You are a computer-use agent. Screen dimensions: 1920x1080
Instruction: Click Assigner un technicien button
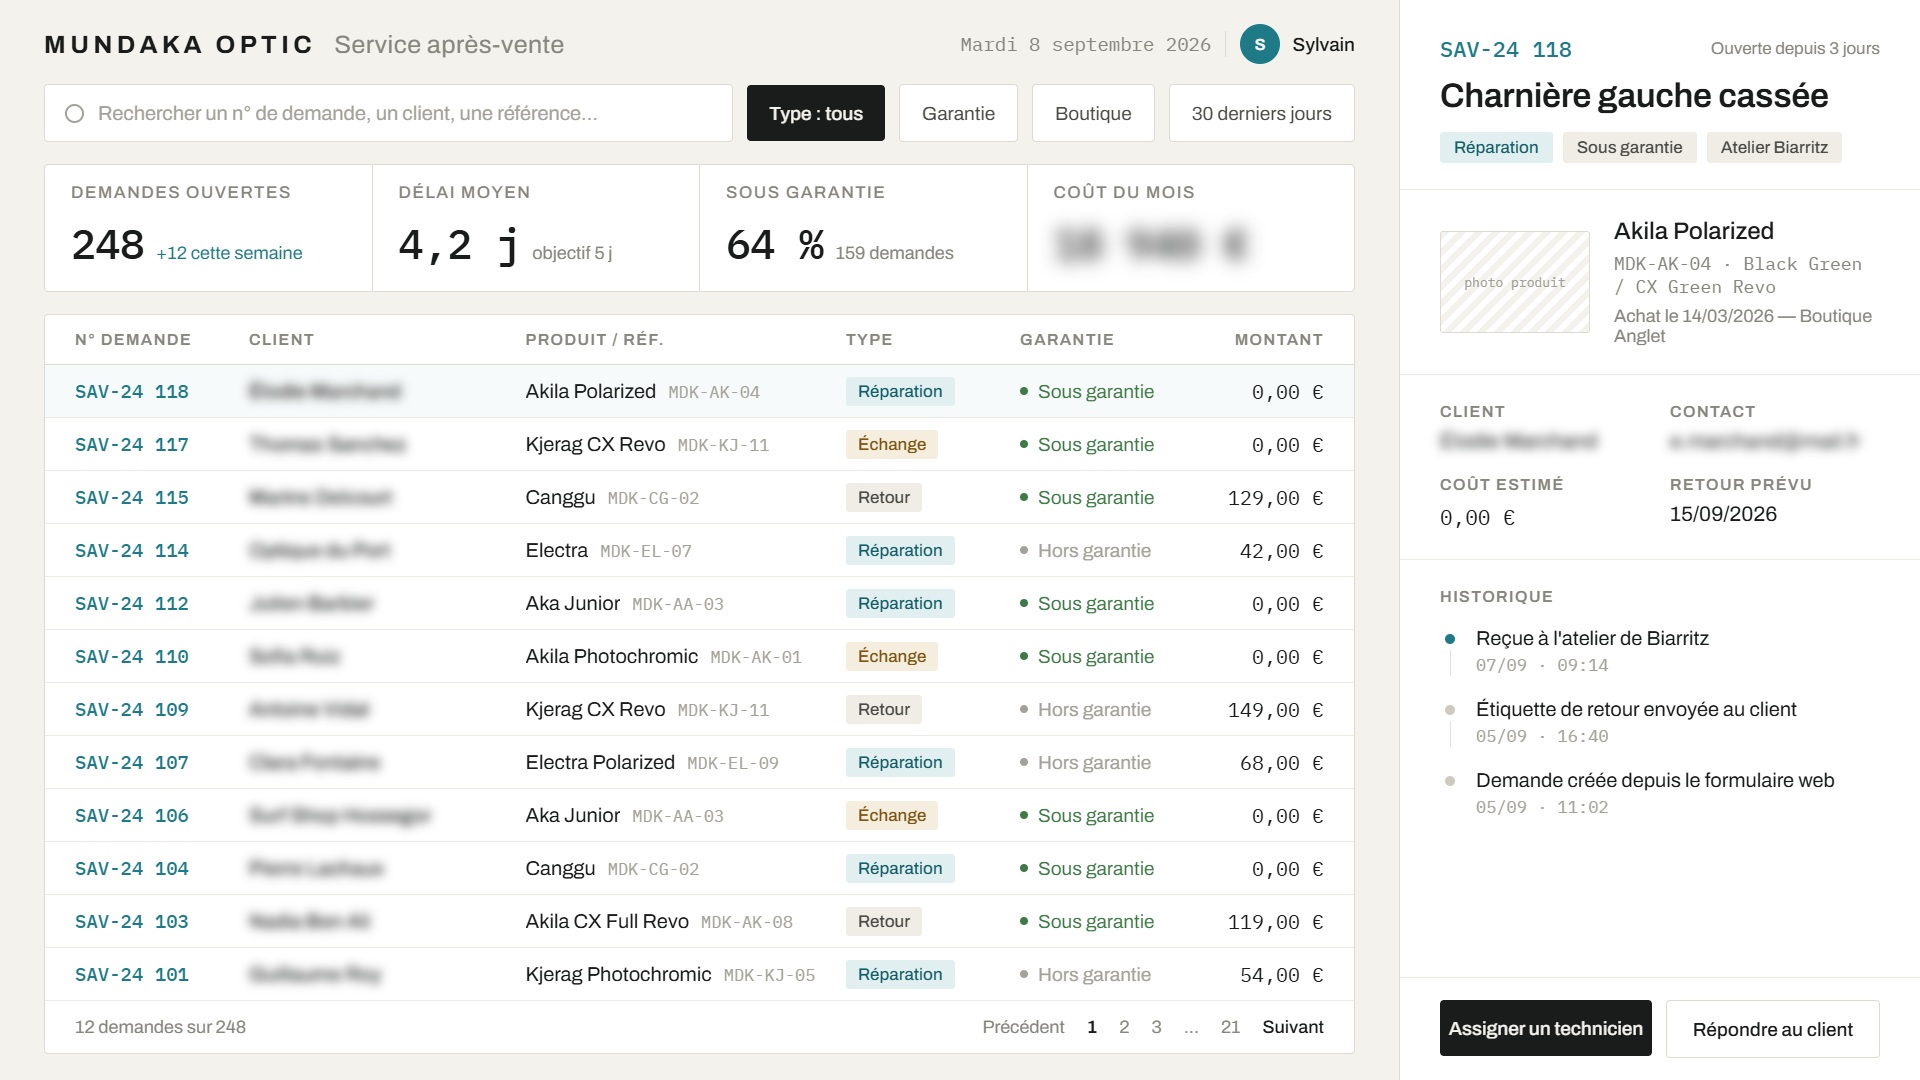1546,1028
